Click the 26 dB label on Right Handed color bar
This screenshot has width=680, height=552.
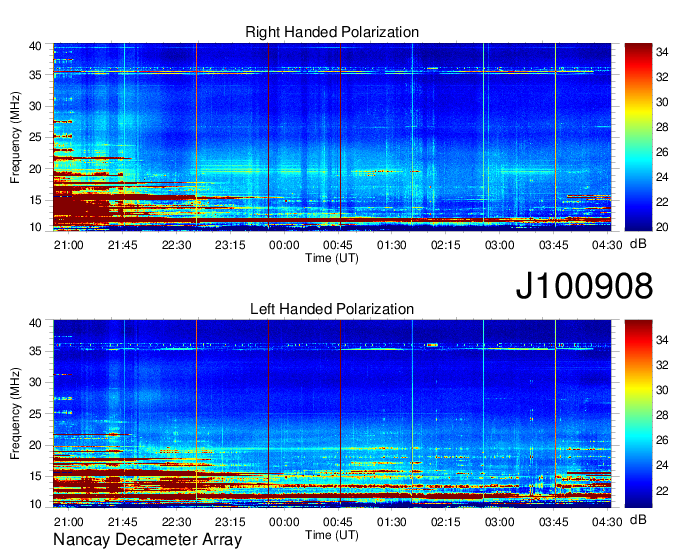(662, 152)
